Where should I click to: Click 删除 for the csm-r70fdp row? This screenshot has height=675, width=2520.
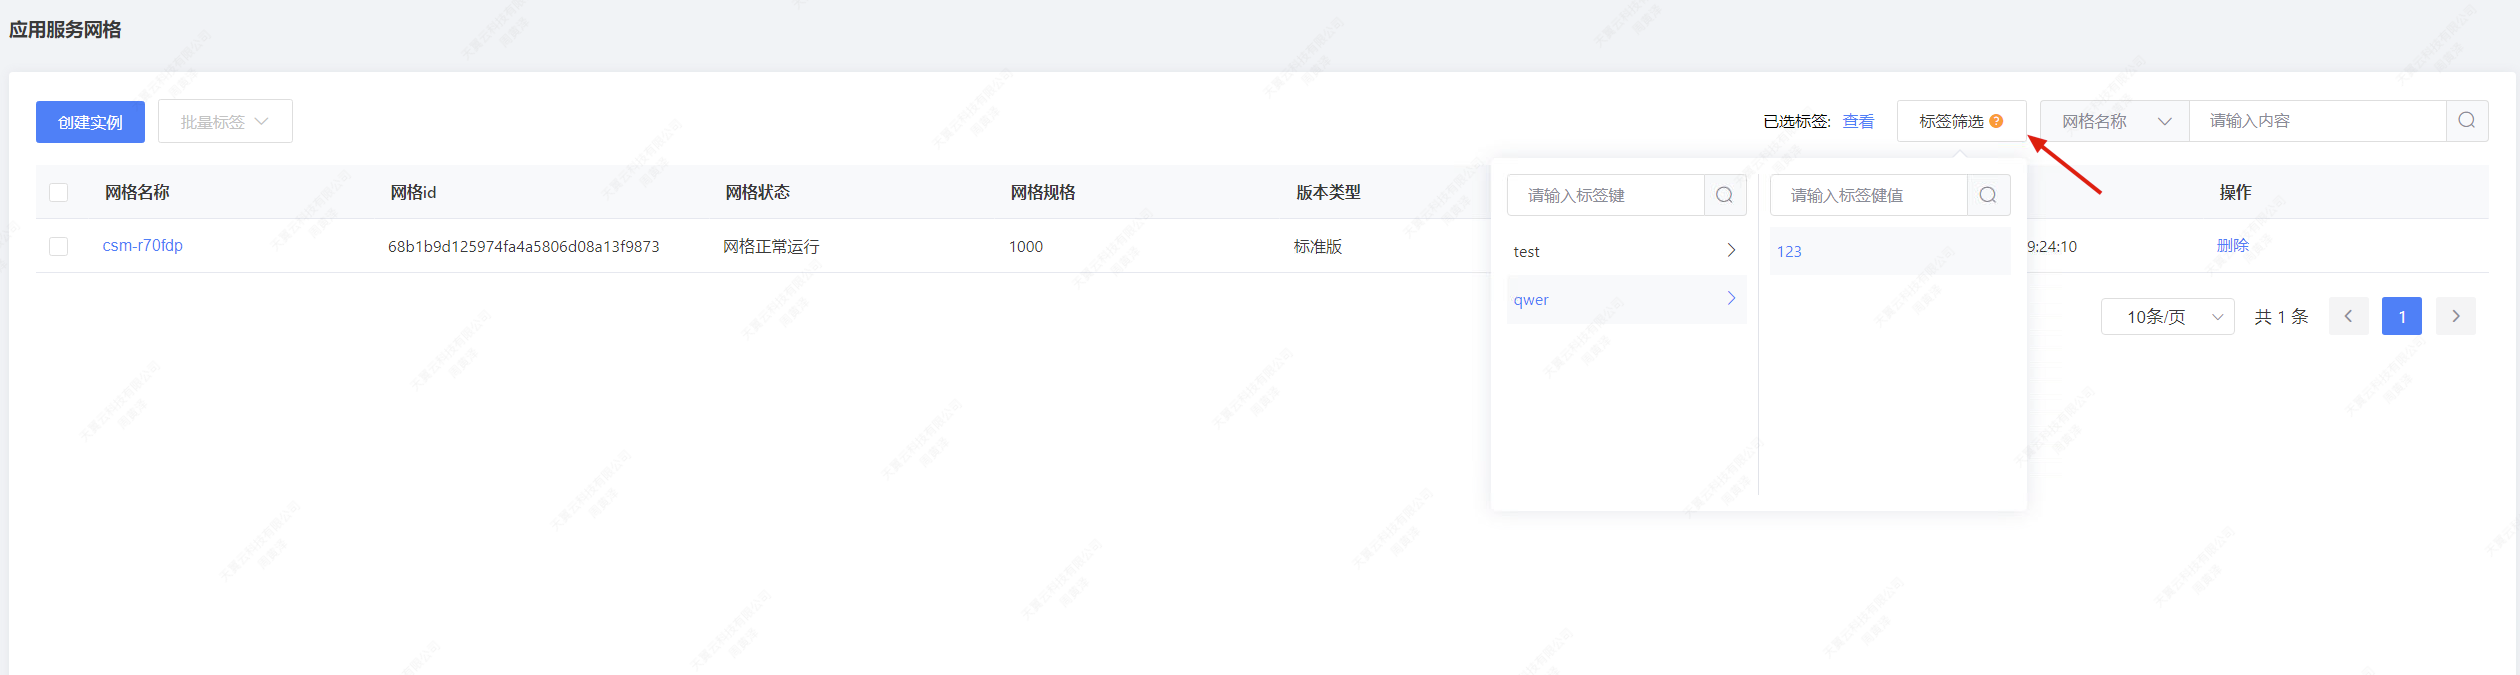click(2232, 245)
